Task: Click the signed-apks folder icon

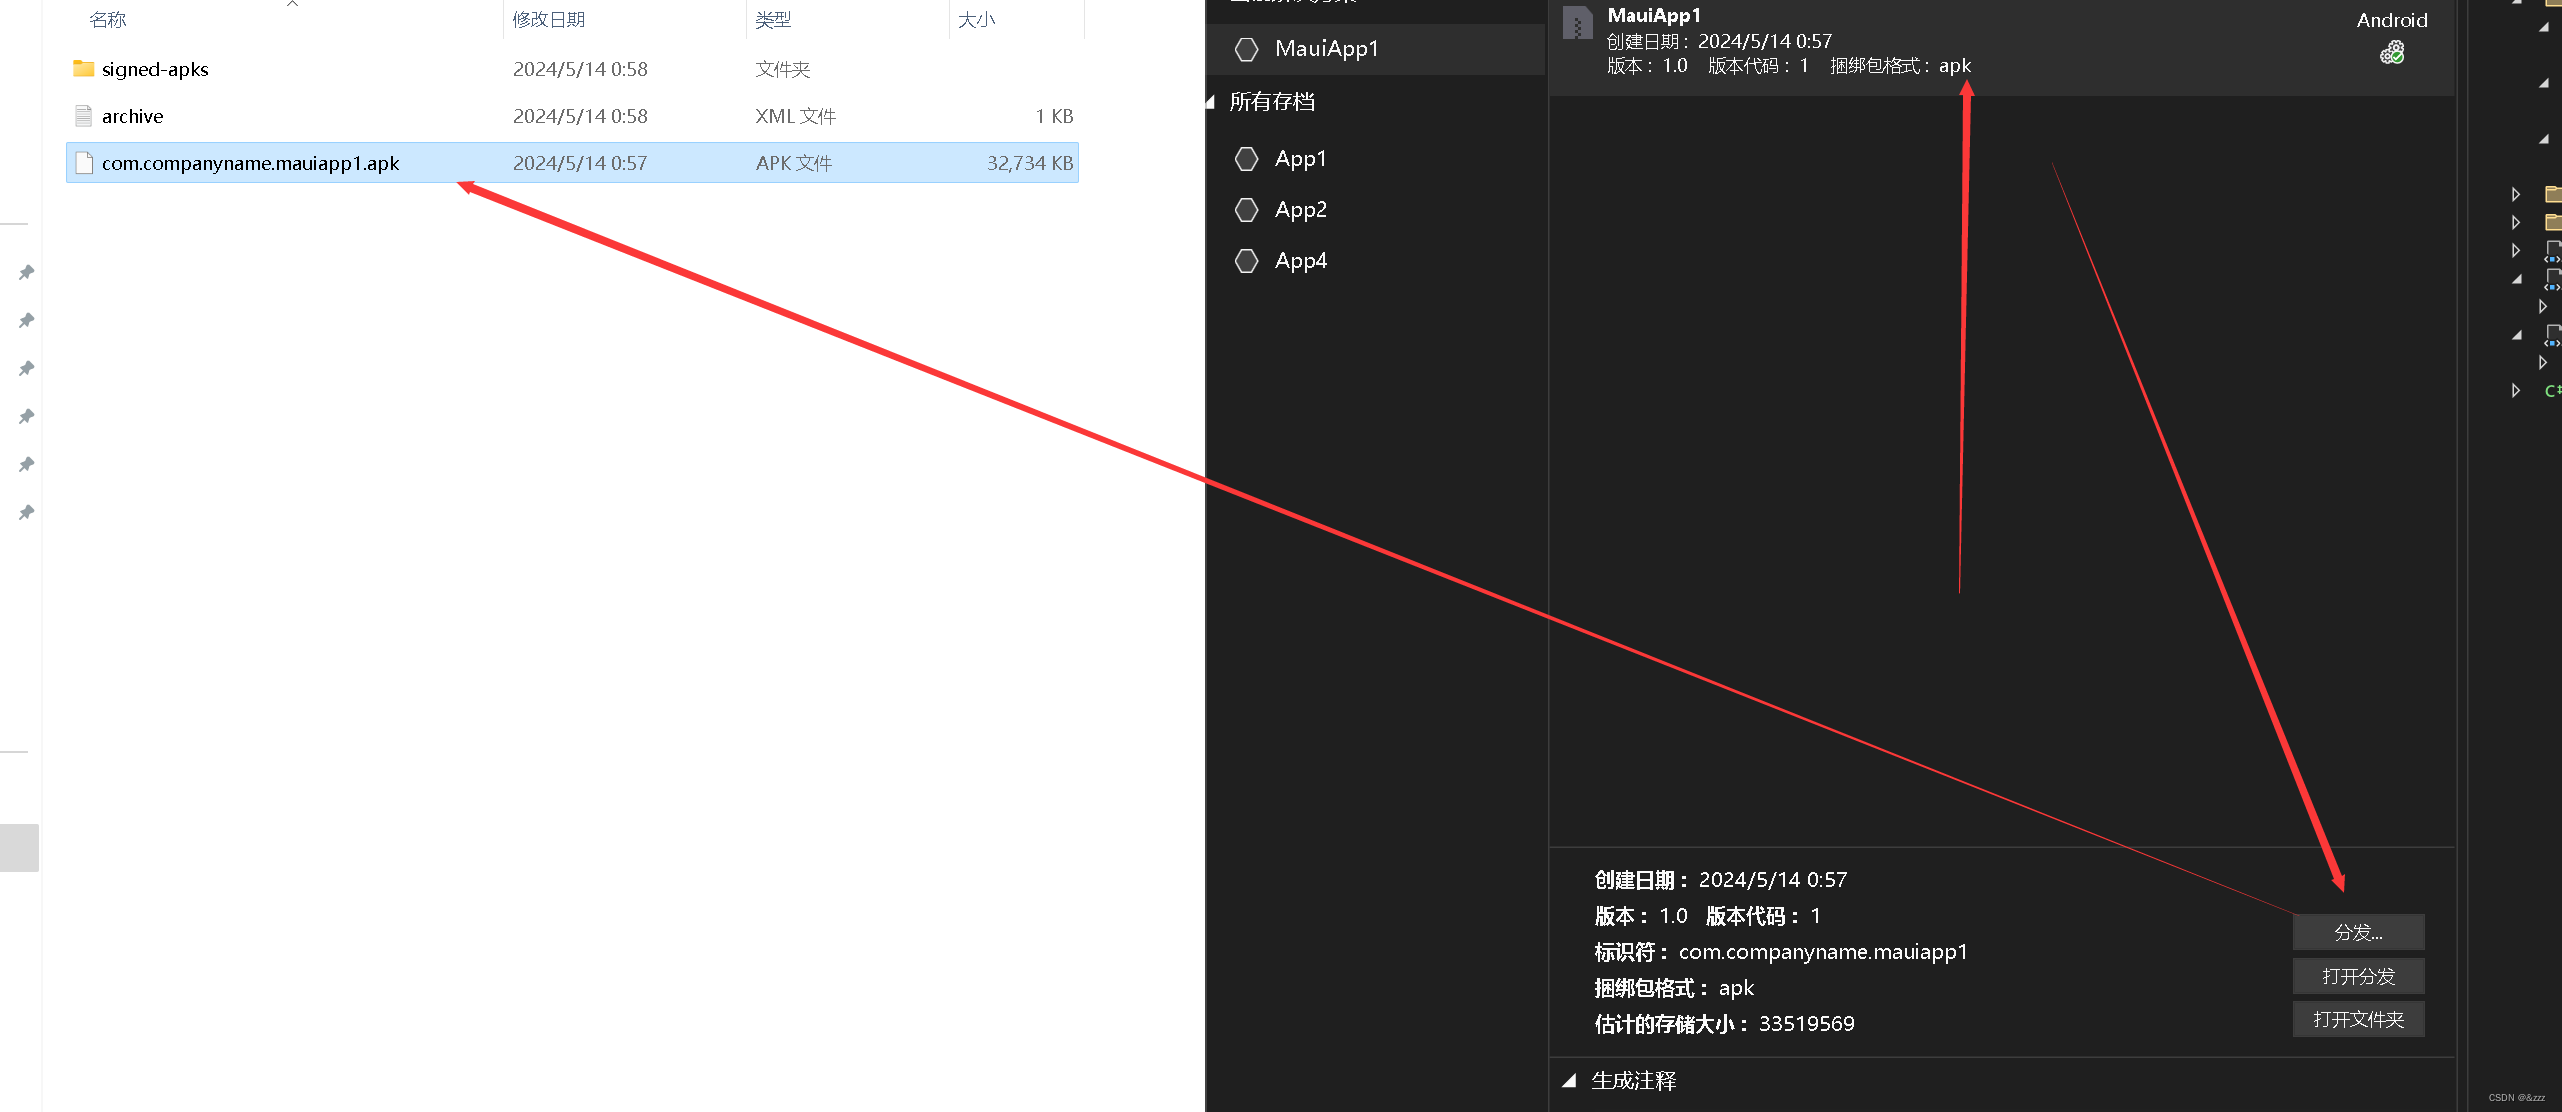Action: click(84, 69)
